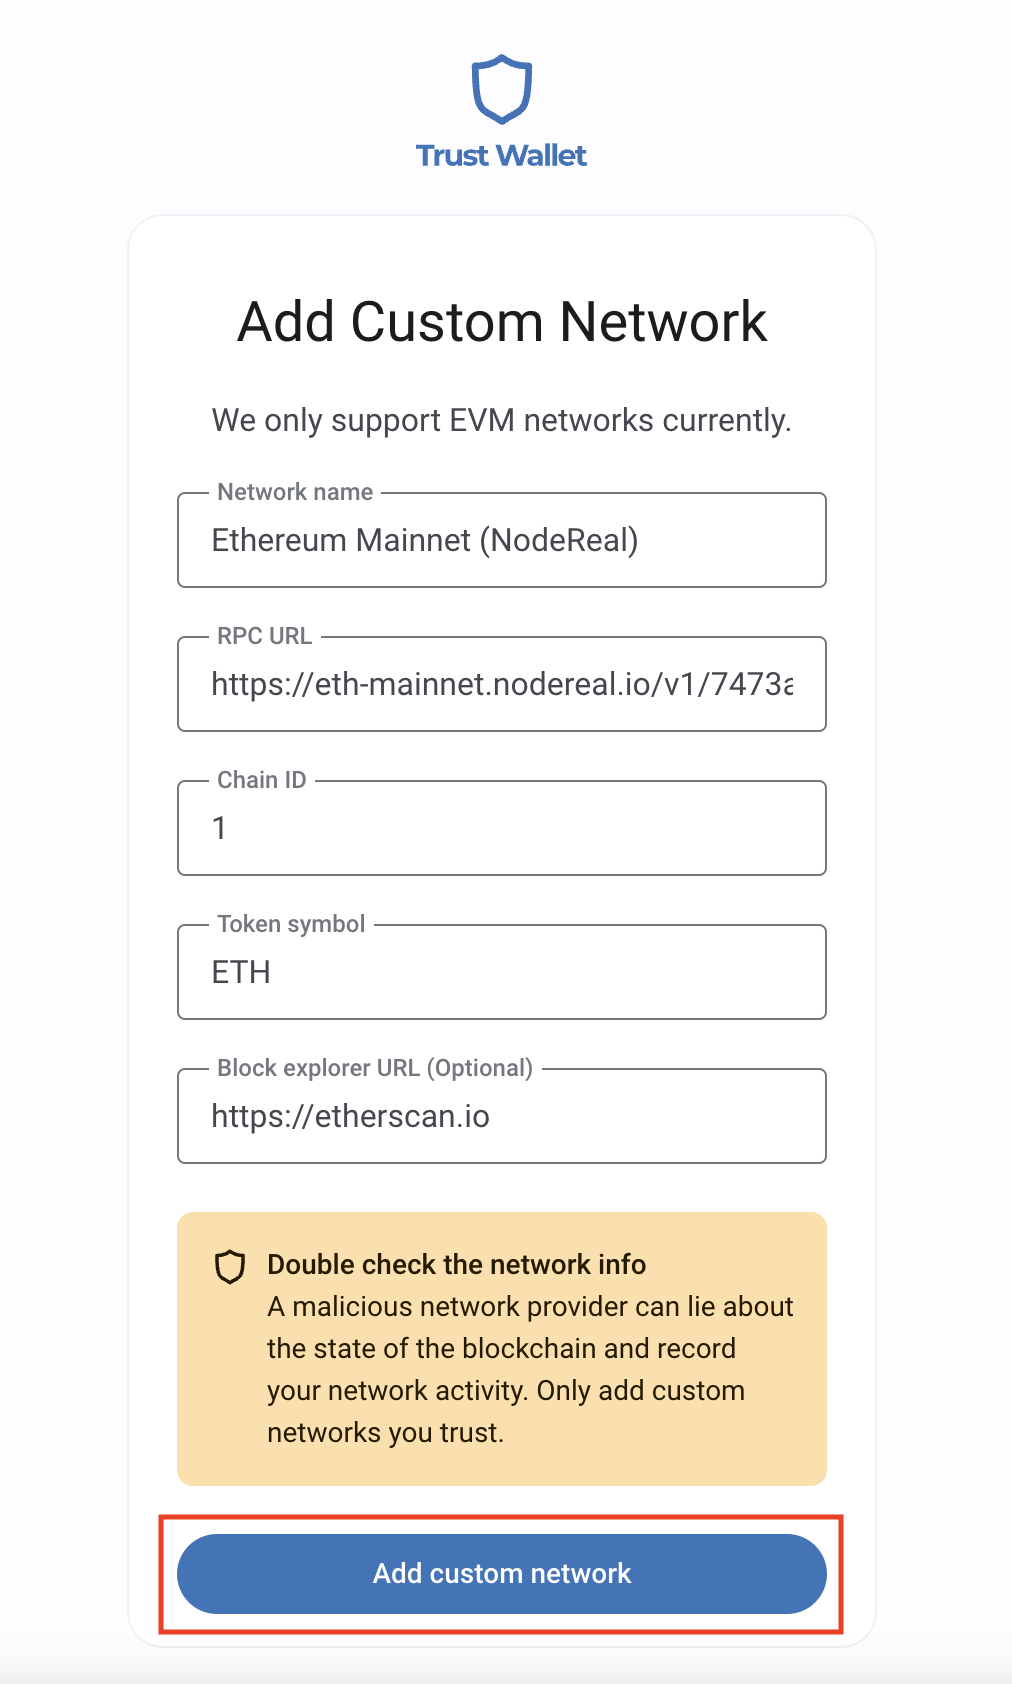Click the 'Network name' field label

click(295, 492)
